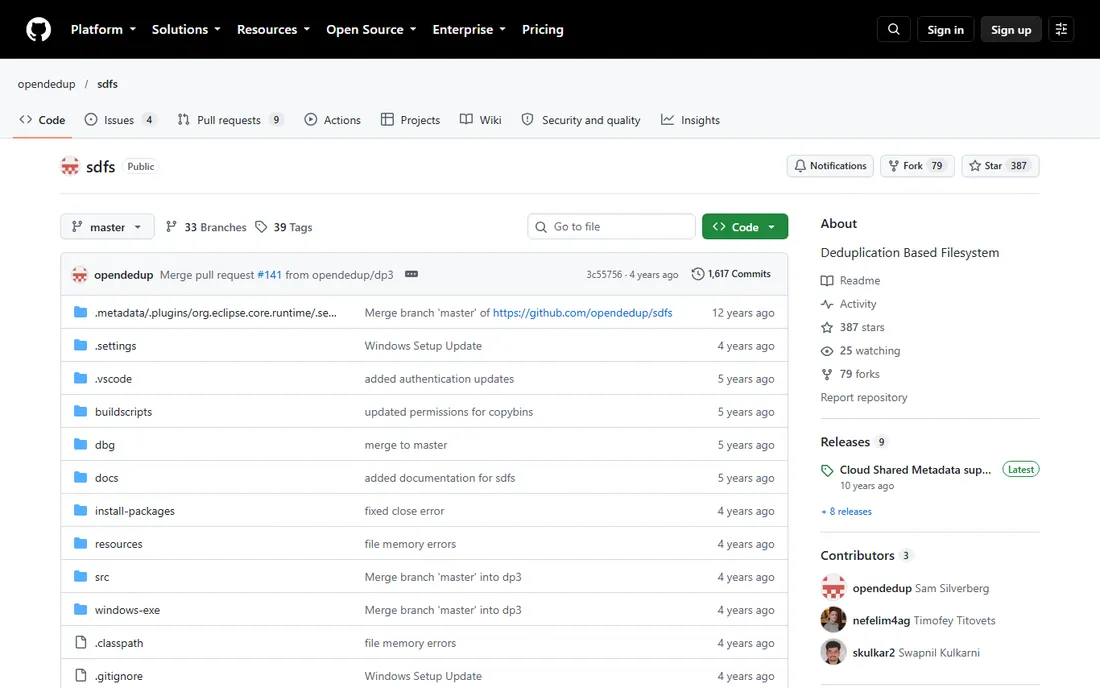Open the green Code dropdown button

pos(745,227)
